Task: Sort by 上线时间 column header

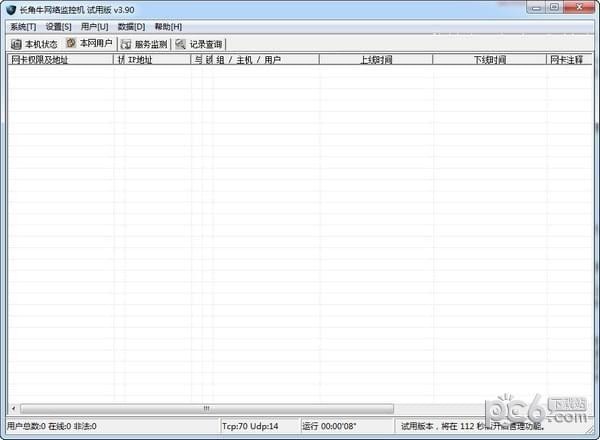Action: (376, 60)
